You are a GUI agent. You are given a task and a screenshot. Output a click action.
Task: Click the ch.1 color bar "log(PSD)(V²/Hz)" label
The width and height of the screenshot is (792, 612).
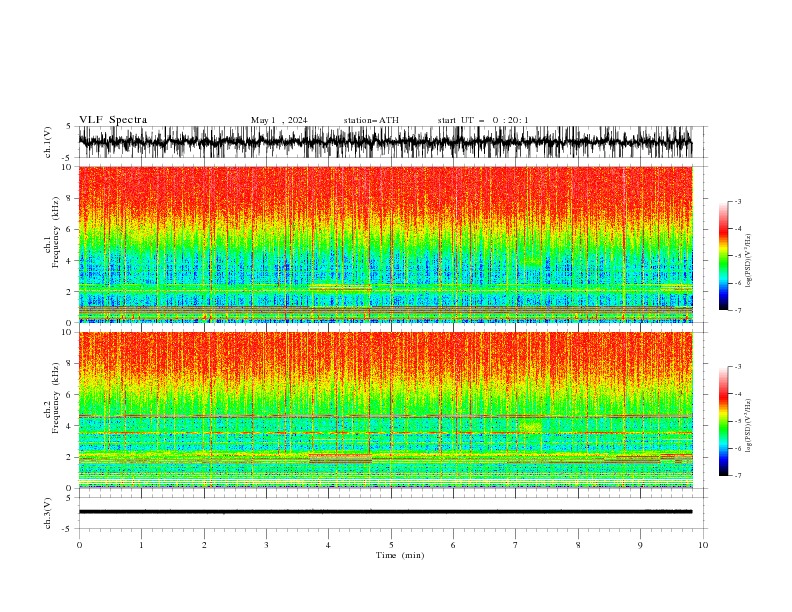pyautogui.click(x=748, y=261)
